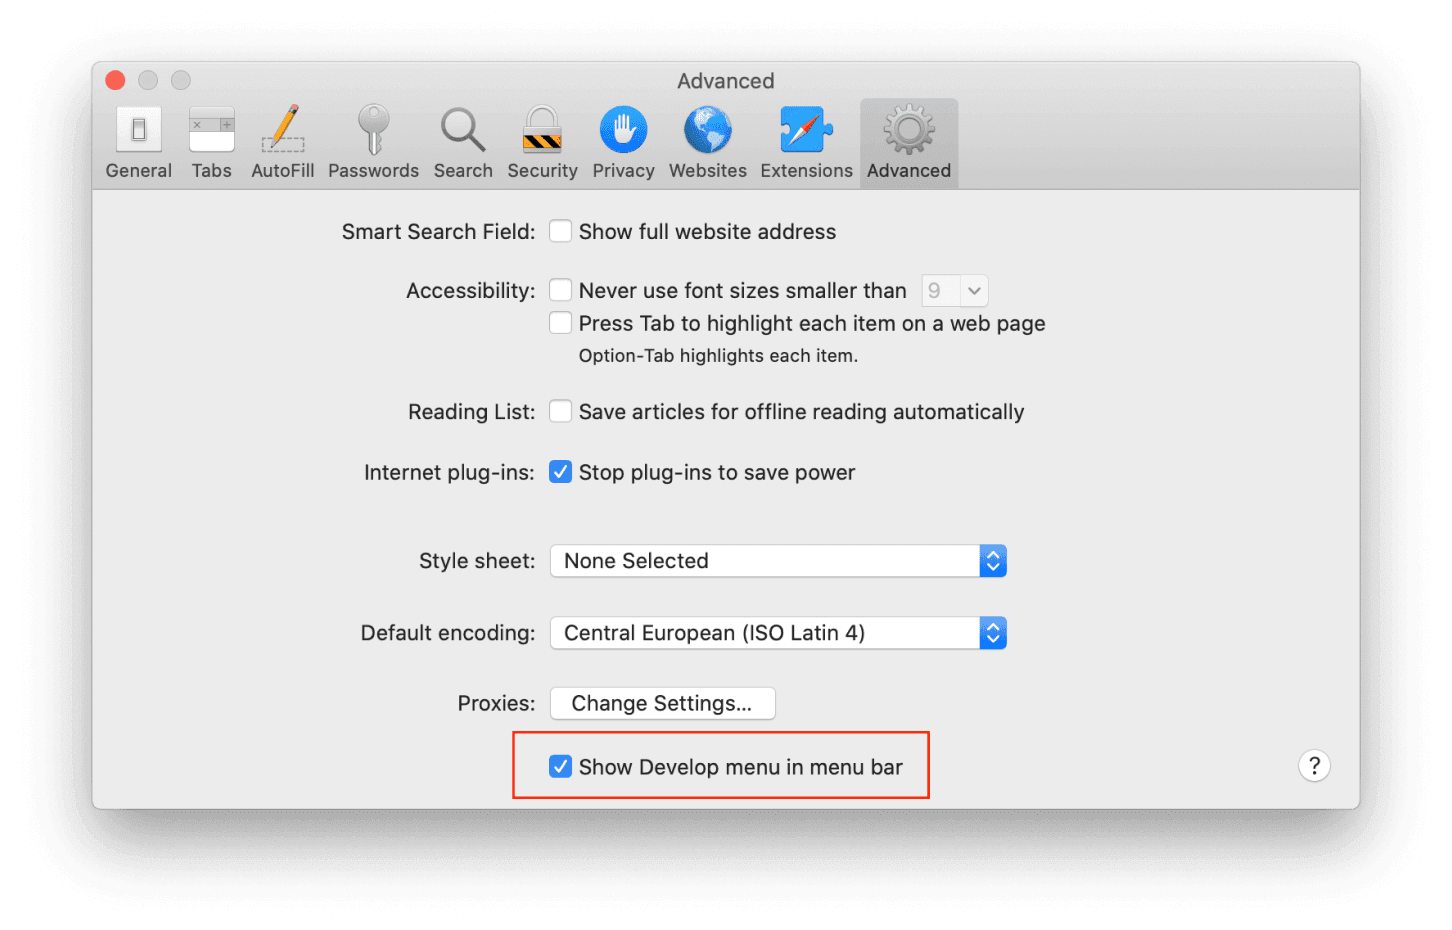The width and height of the screenshot is (1452, 930).
Task: Switch to the Tabs preferences icon
Action: tap(211, 143)
